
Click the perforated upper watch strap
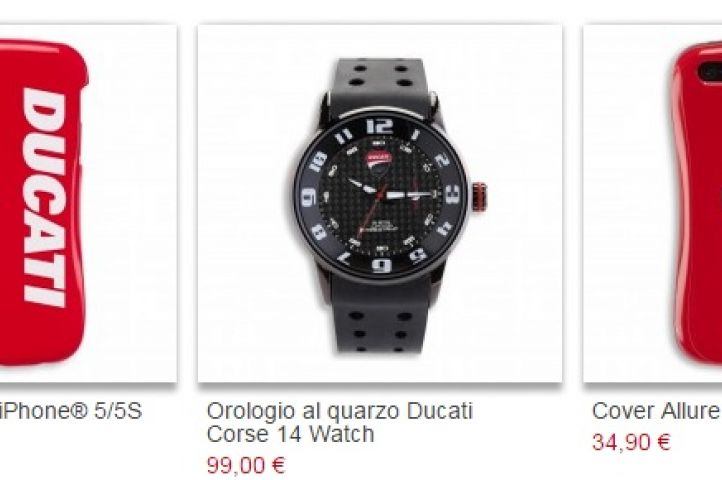point(380,85)
